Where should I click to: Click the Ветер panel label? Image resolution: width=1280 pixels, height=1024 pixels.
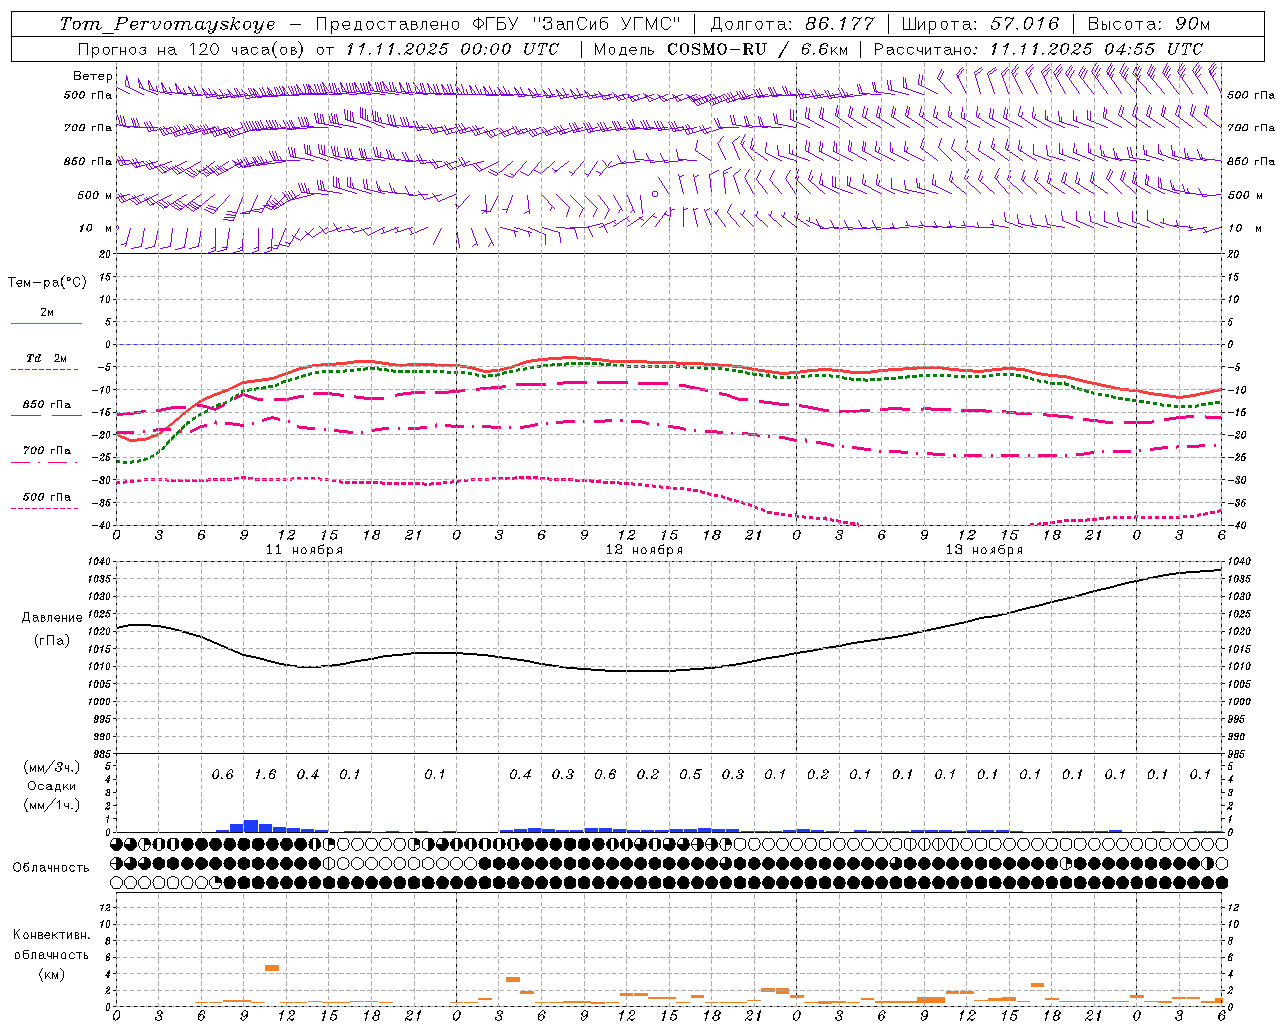(x=93, y=76)
